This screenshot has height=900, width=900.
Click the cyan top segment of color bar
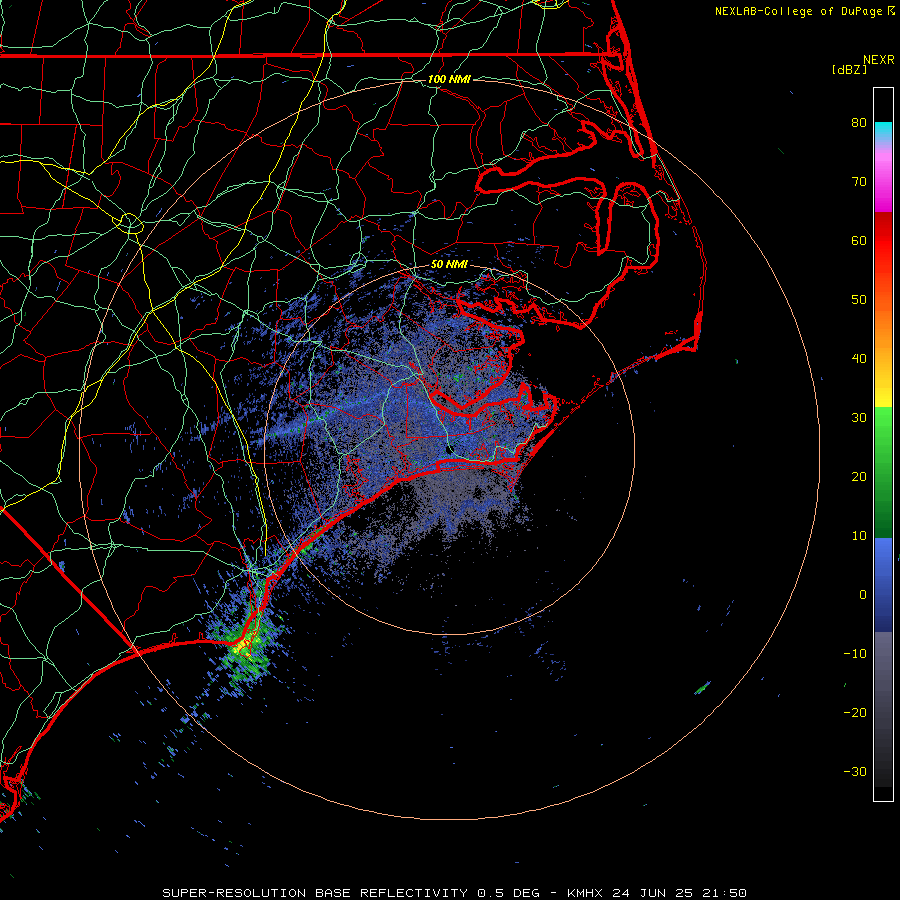(x=883, y=131)
